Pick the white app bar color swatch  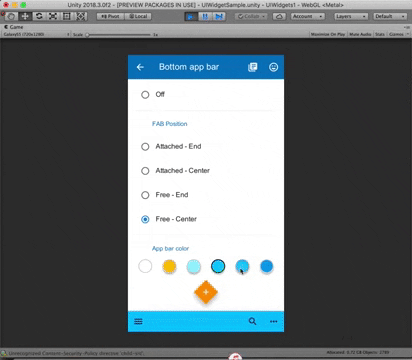point(145,266)
